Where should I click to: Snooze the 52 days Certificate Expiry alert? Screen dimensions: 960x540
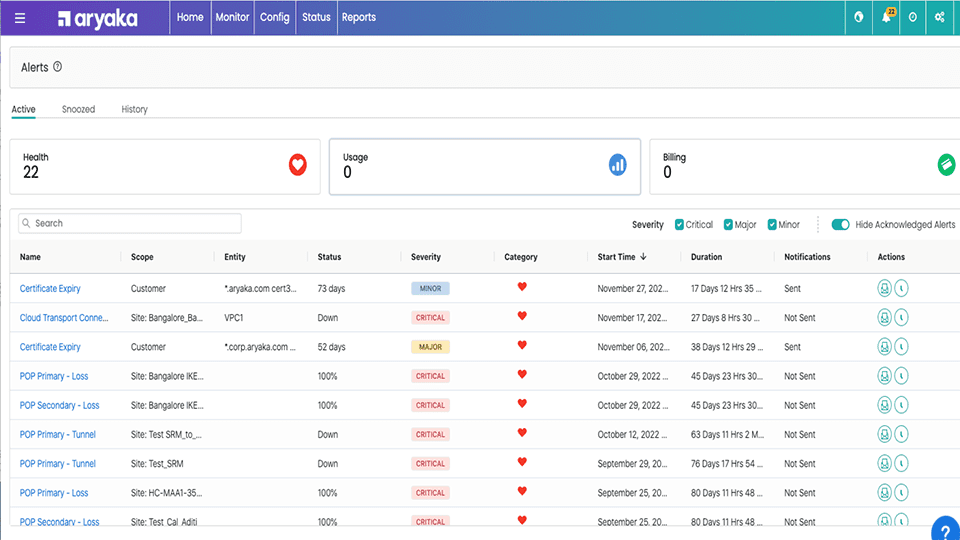[901, 347]
